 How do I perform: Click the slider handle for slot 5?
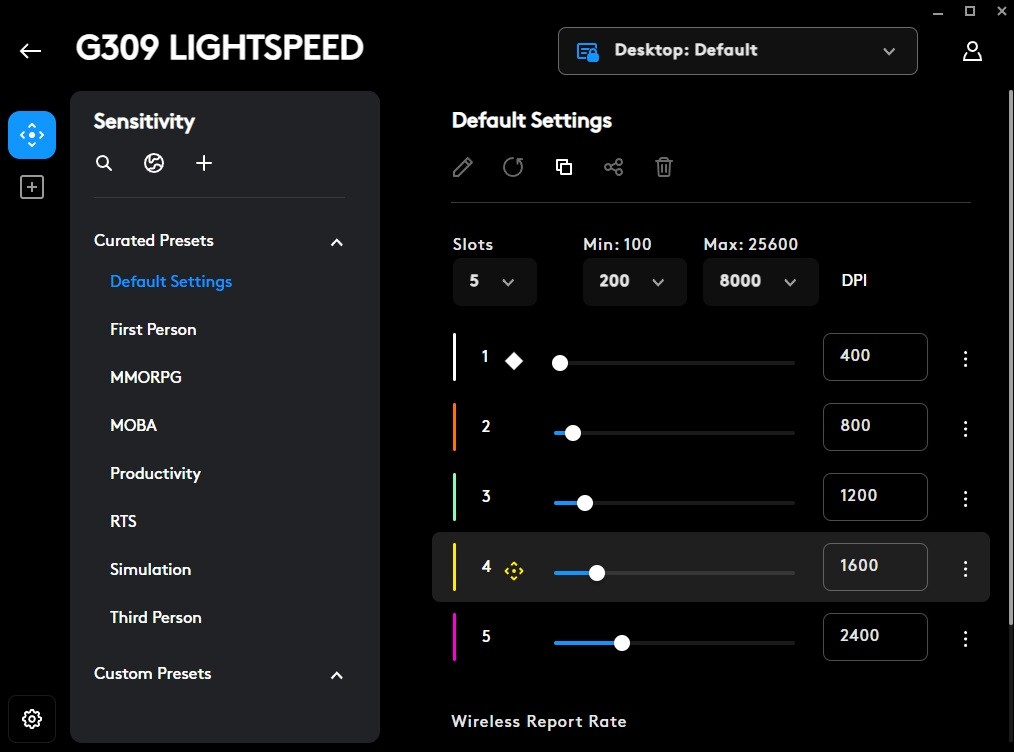pyautogui.click(x=622, y=643)
